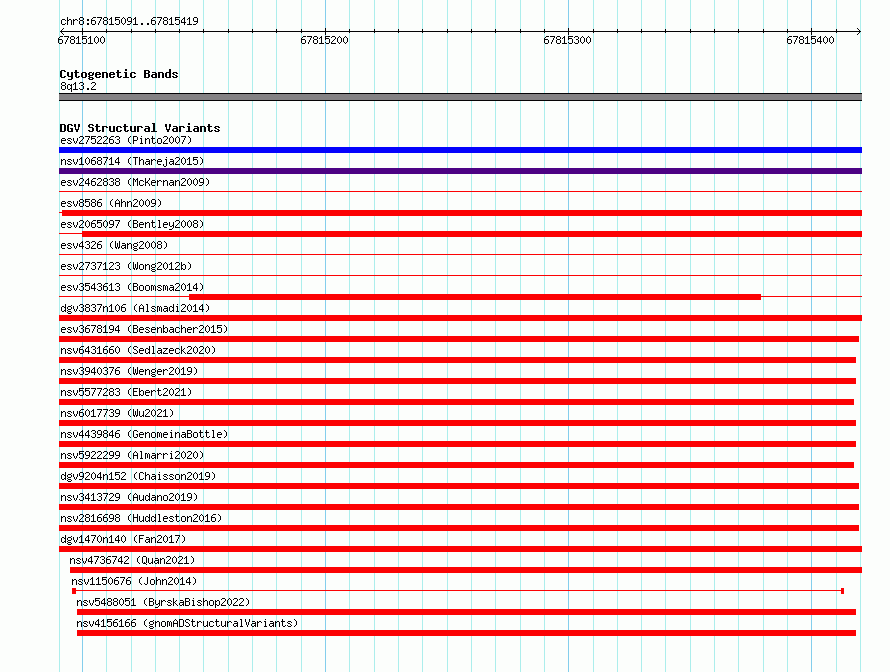Viewport: 890px width, 672px height.
Task: Click the thin nsv1150676 John2014 line
Action: [458, 591]
